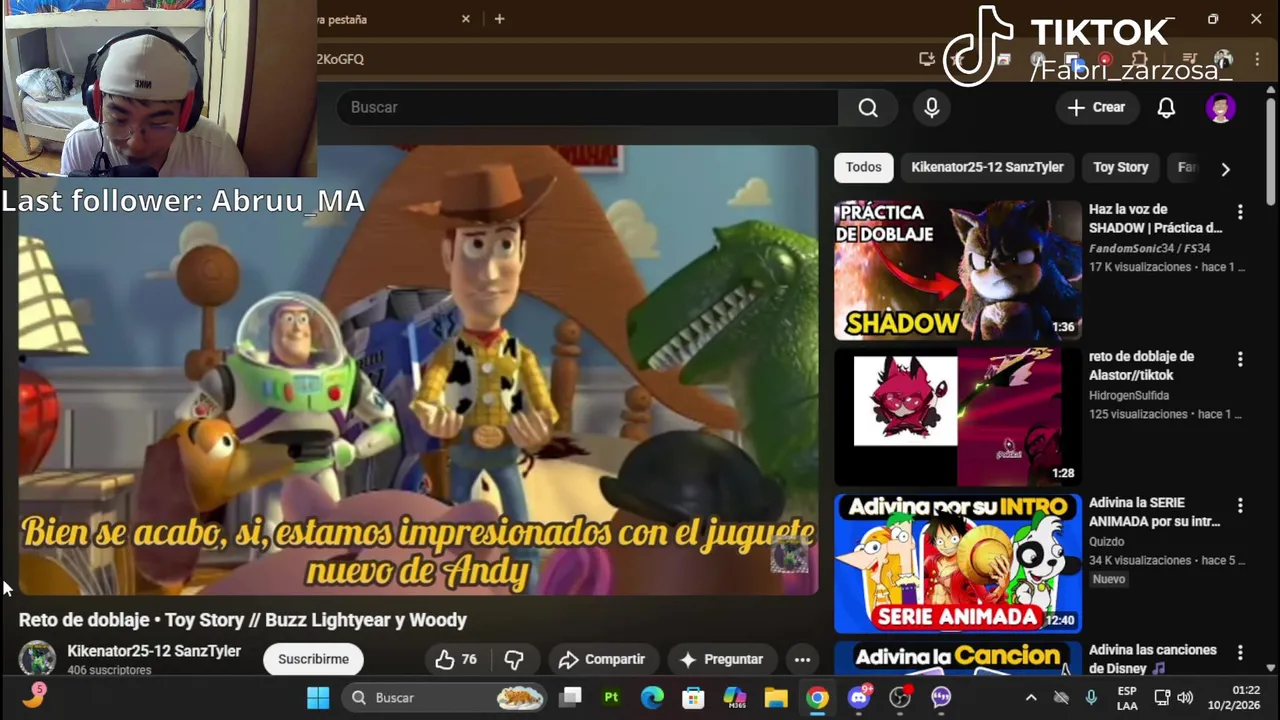Open the YouTube account avatar menu
This screenshot has width=1280, height=720.
1220,108
